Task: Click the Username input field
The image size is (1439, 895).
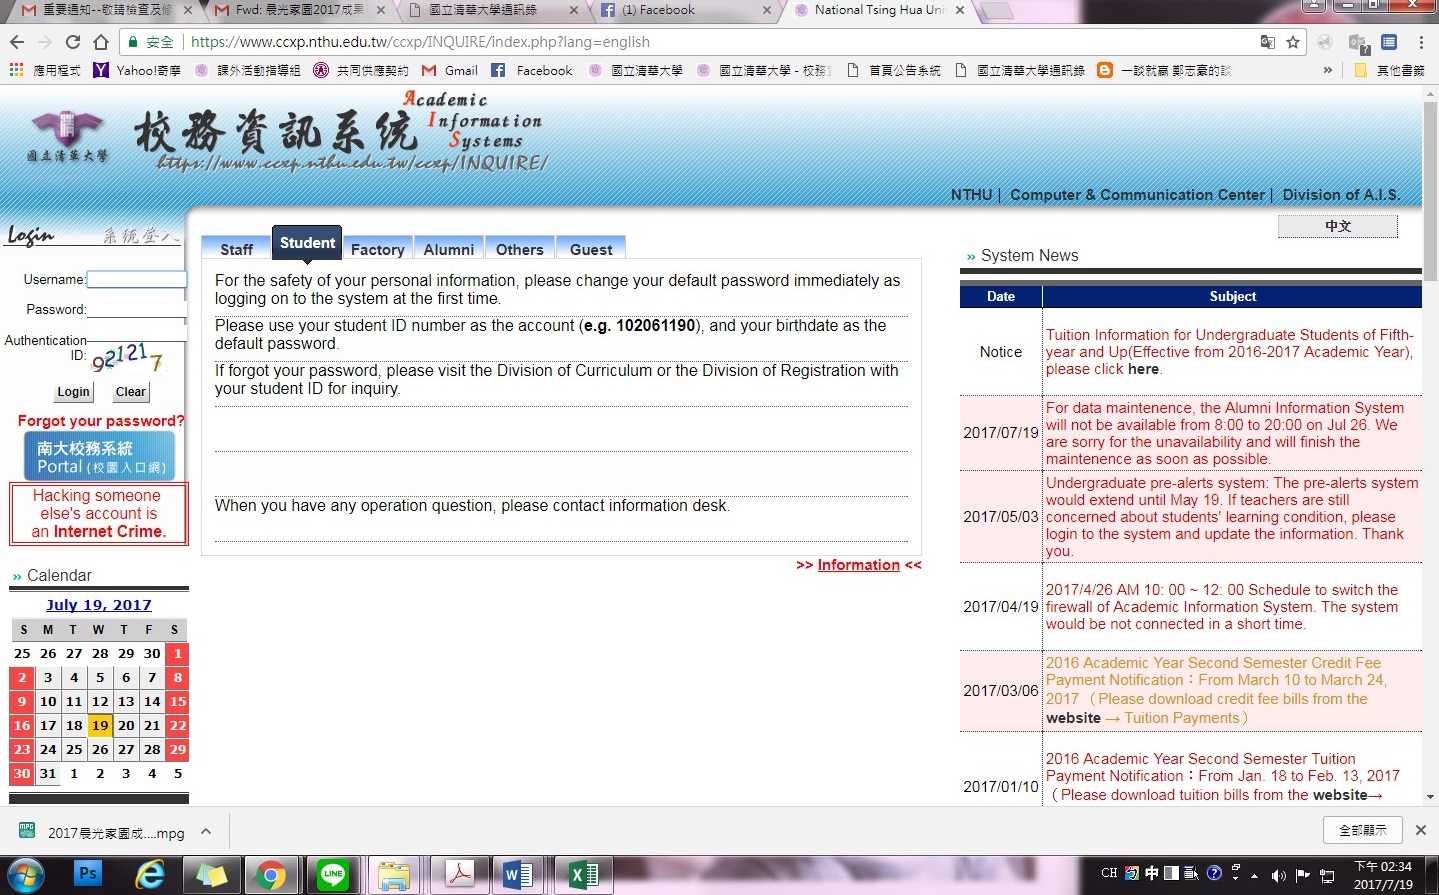Action: coord(136,279)
